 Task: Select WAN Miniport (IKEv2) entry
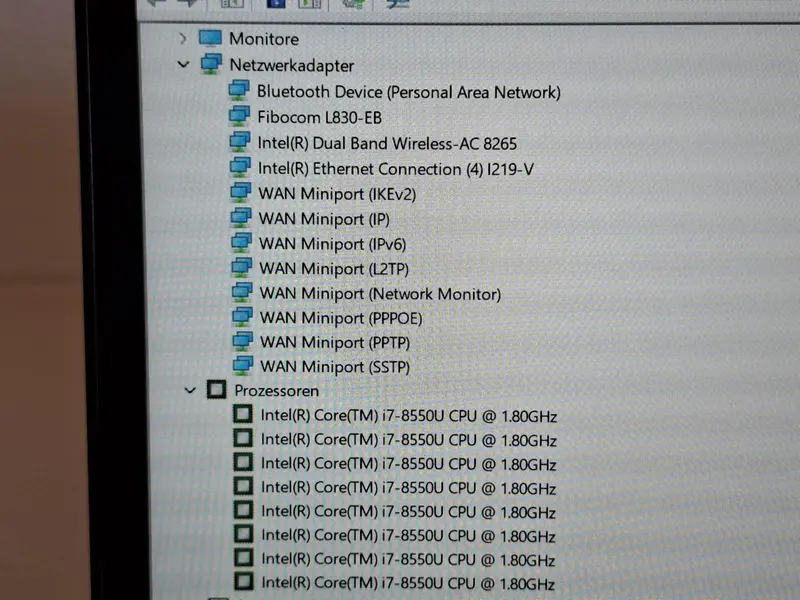tap(337, 194)
